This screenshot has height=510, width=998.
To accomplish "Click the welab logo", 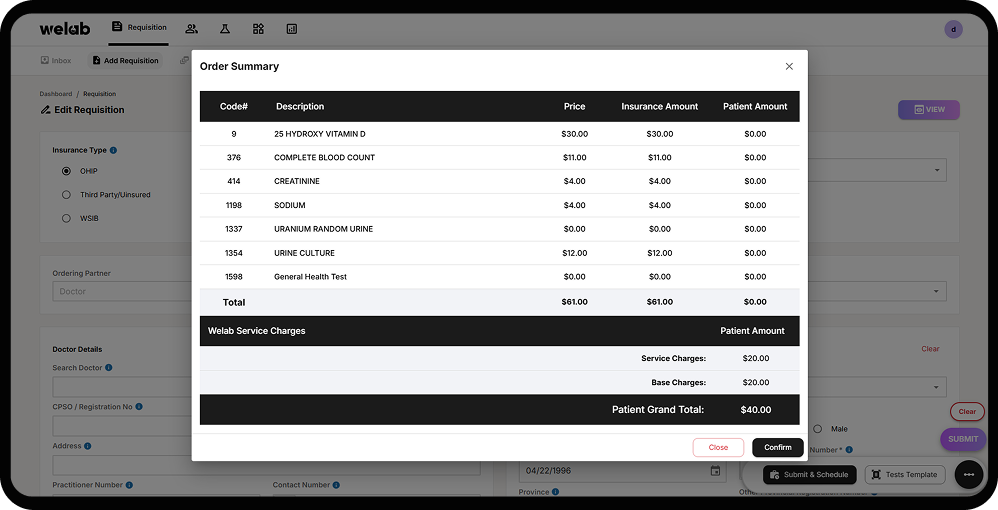I will pos(64,29).
